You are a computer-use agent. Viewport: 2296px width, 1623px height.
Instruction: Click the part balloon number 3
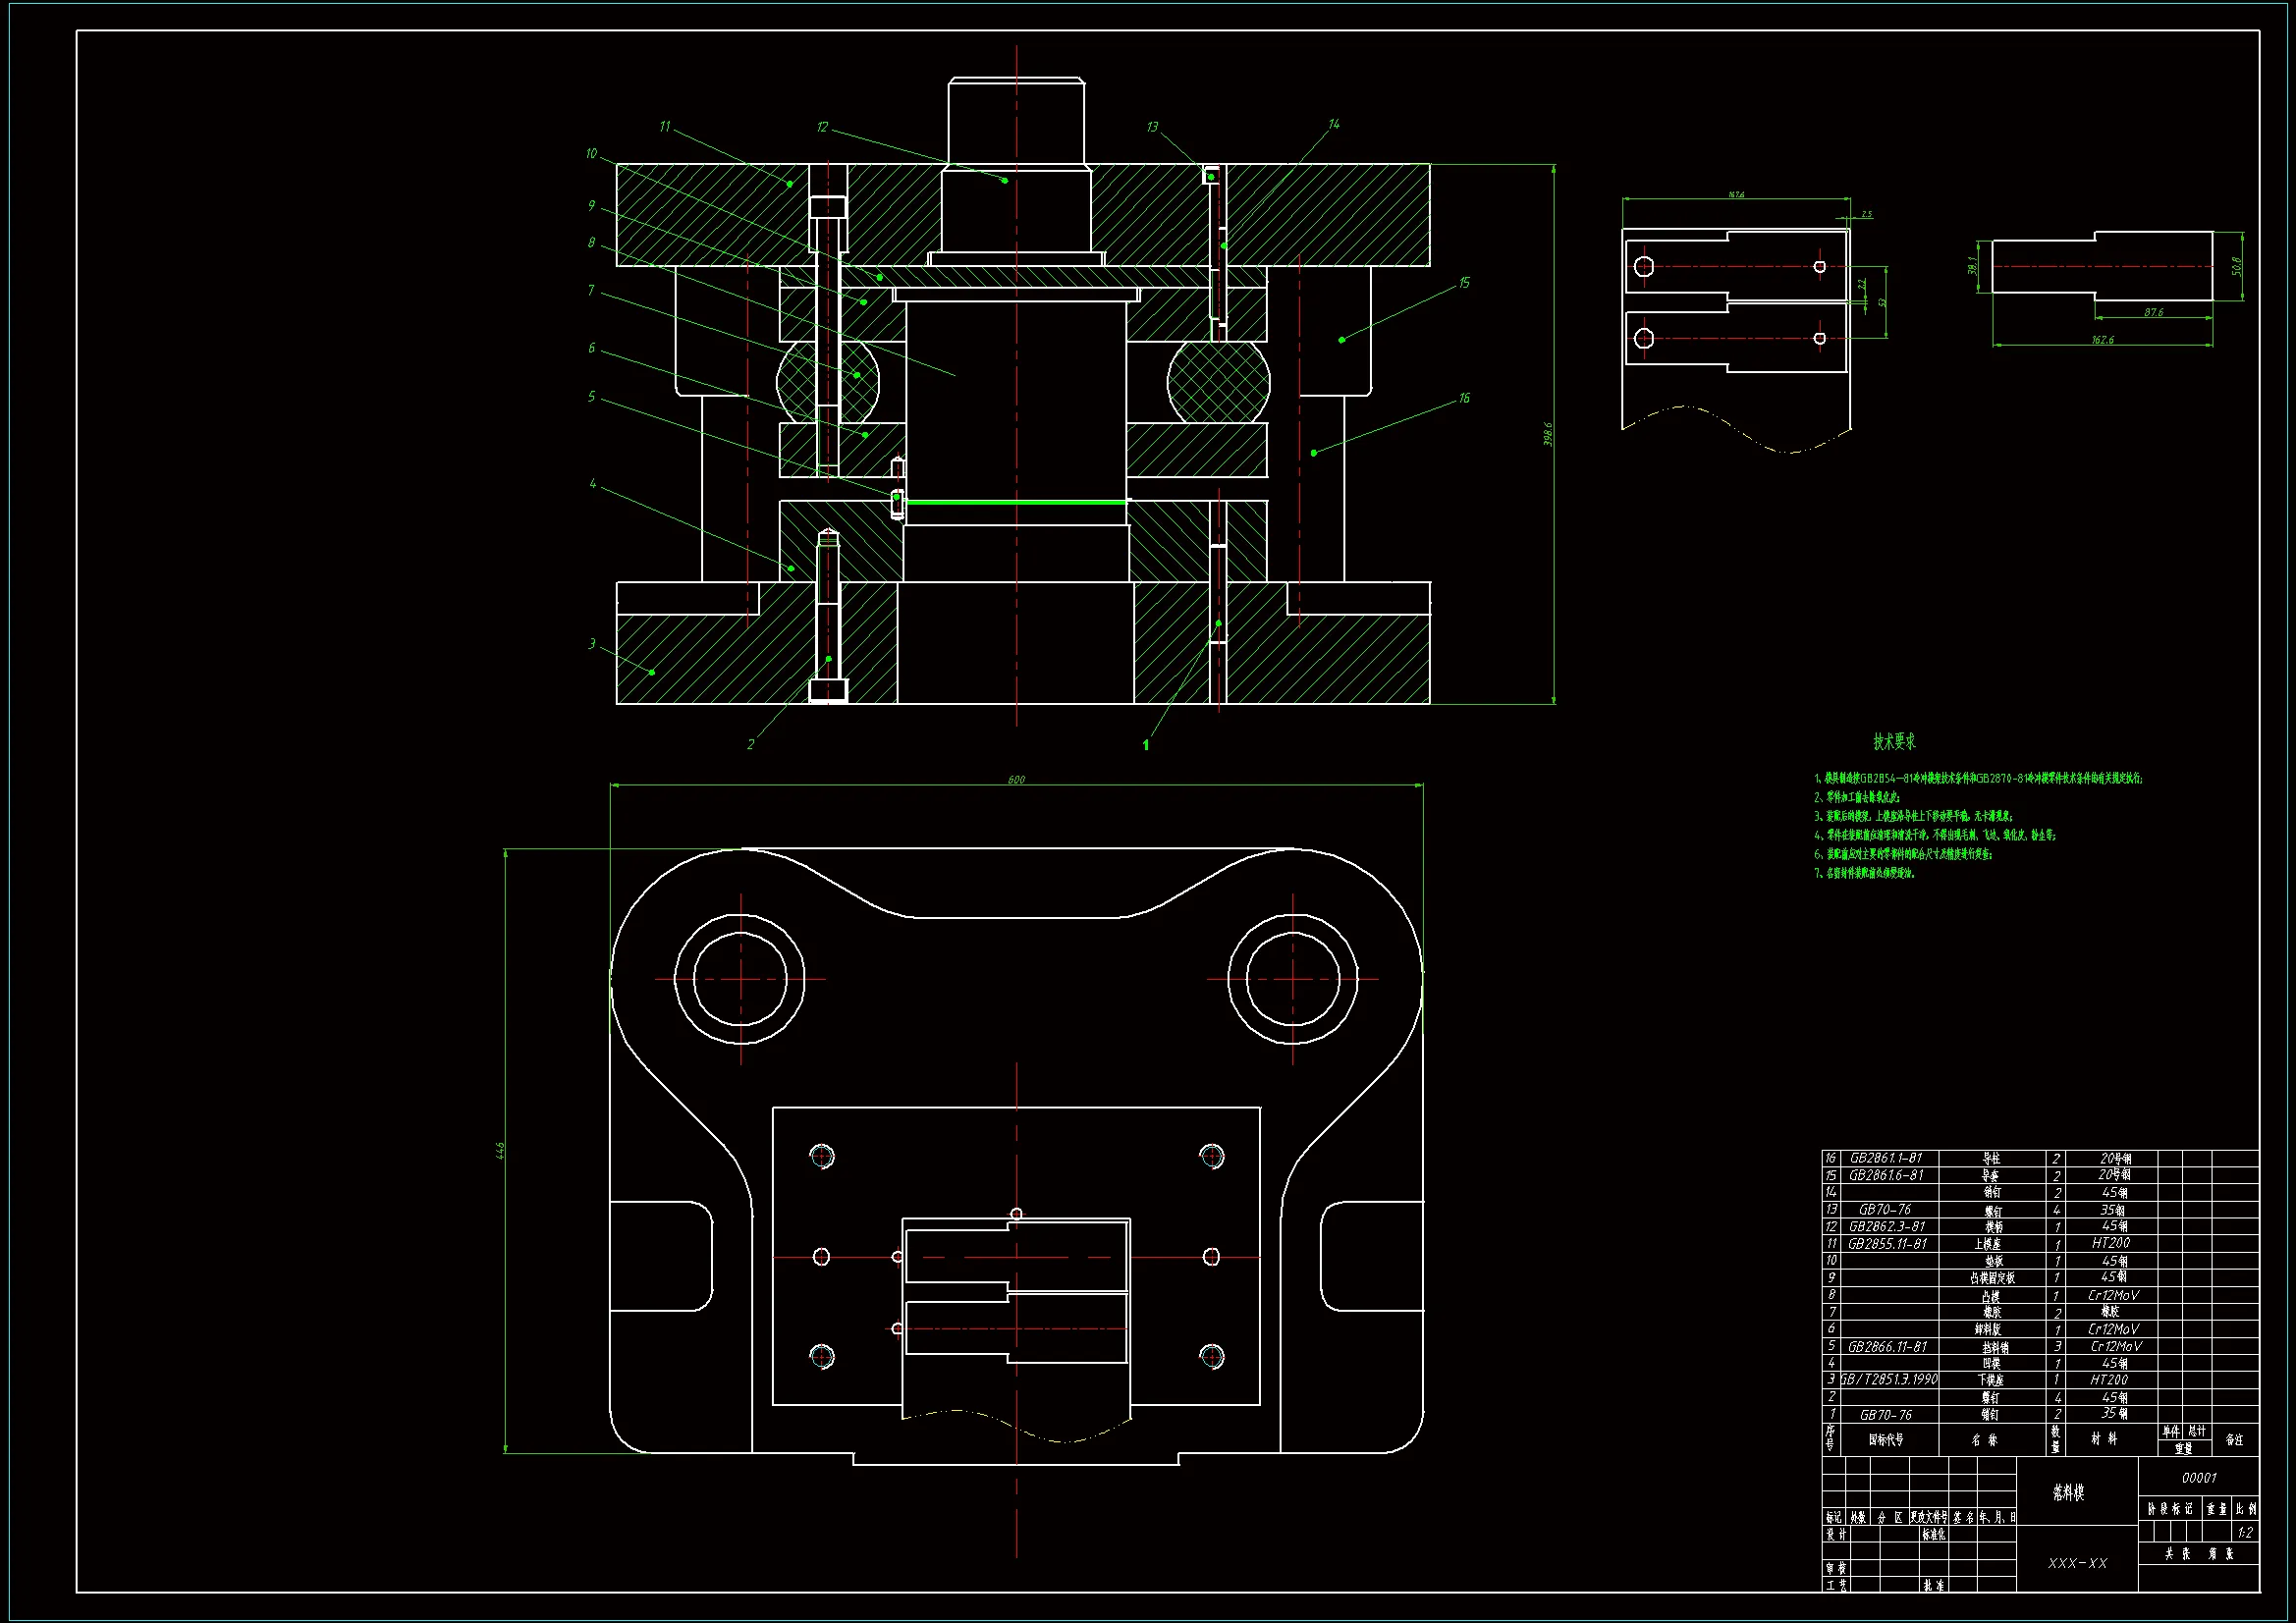(x=592, y=644)
